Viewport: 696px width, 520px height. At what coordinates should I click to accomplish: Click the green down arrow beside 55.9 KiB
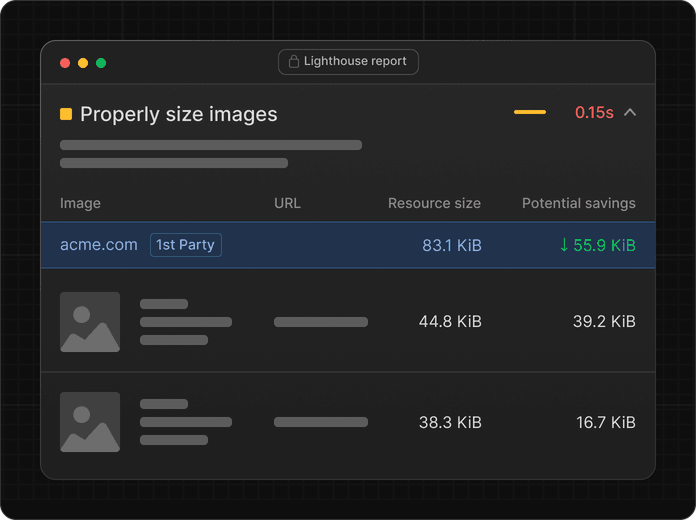tap(564, 245)
